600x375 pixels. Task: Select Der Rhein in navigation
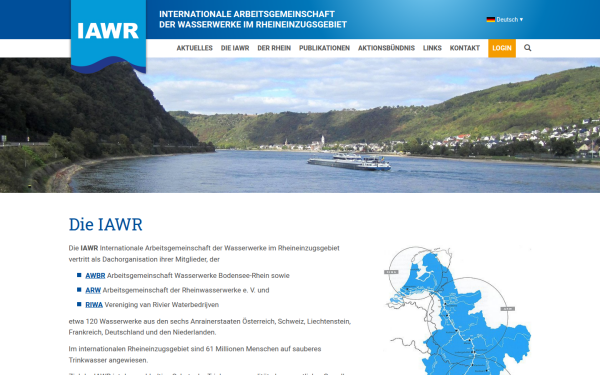click(x=274, y=48)
